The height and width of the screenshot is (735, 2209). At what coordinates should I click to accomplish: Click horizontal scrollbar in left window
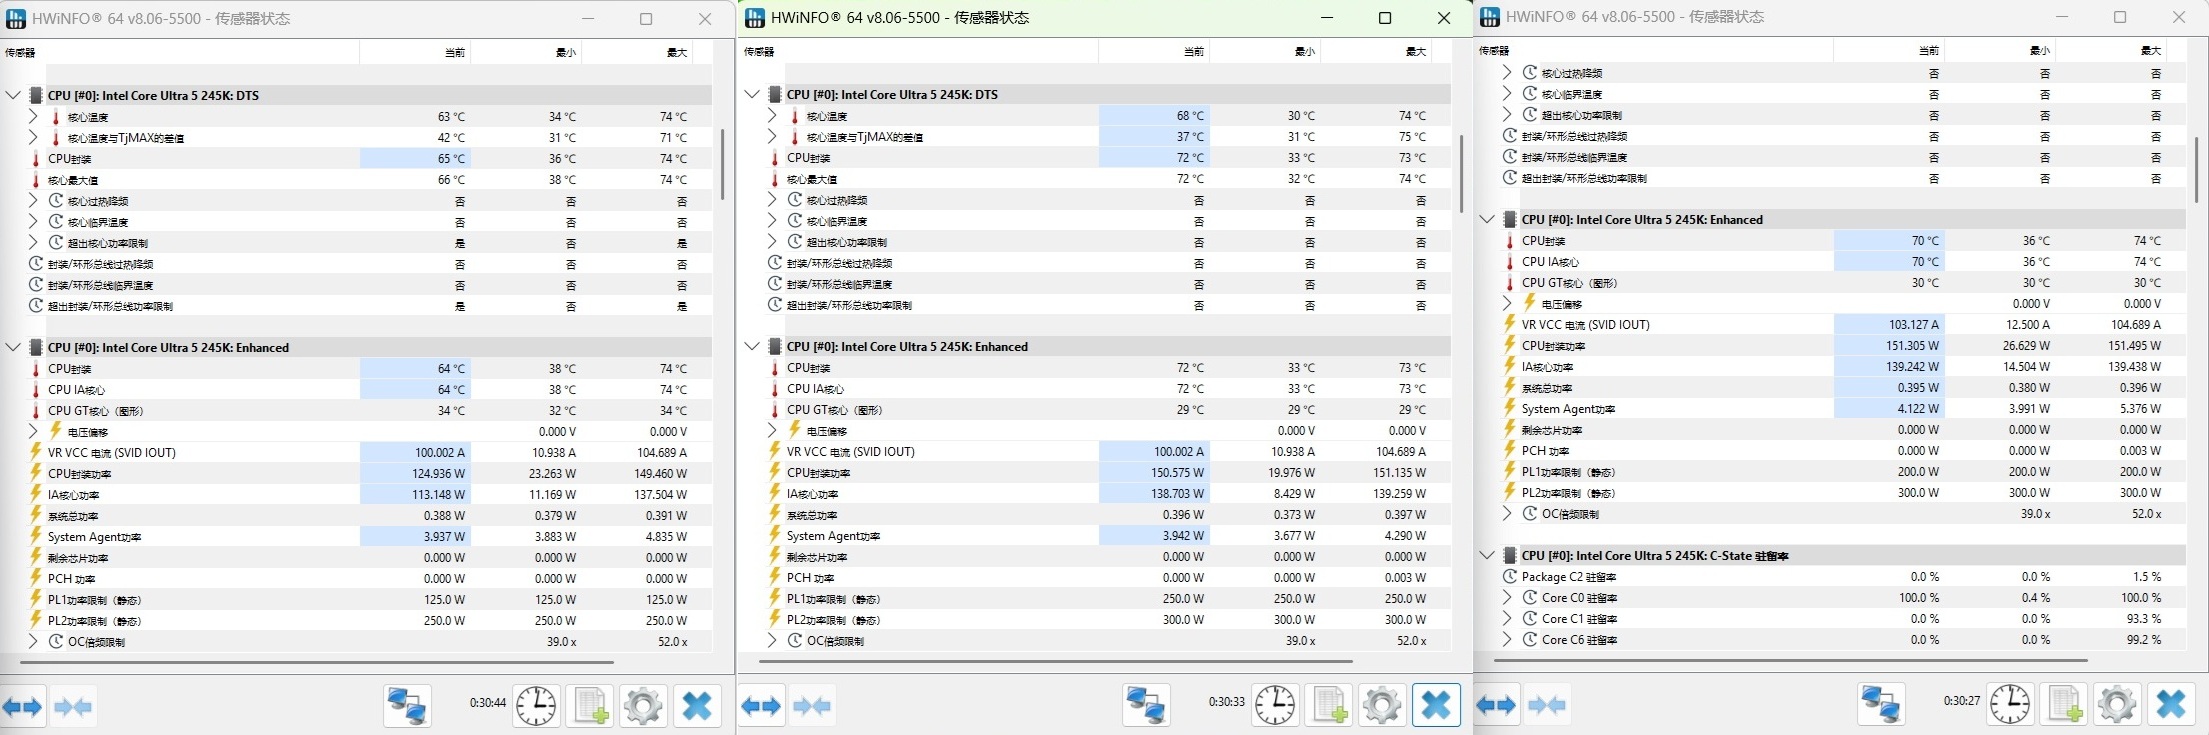[316, 662]
